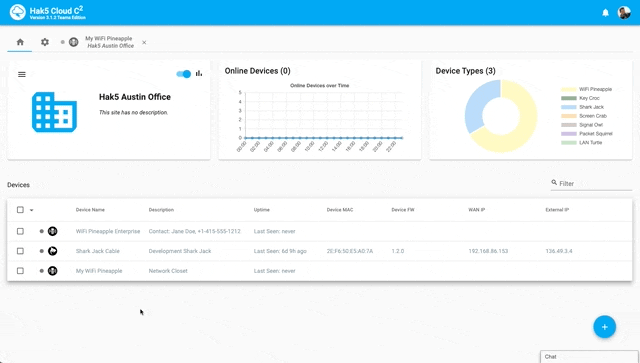Click External IP 136.49.3.4
The width and height of the screenshot is (640, 363).
(559, 251)
